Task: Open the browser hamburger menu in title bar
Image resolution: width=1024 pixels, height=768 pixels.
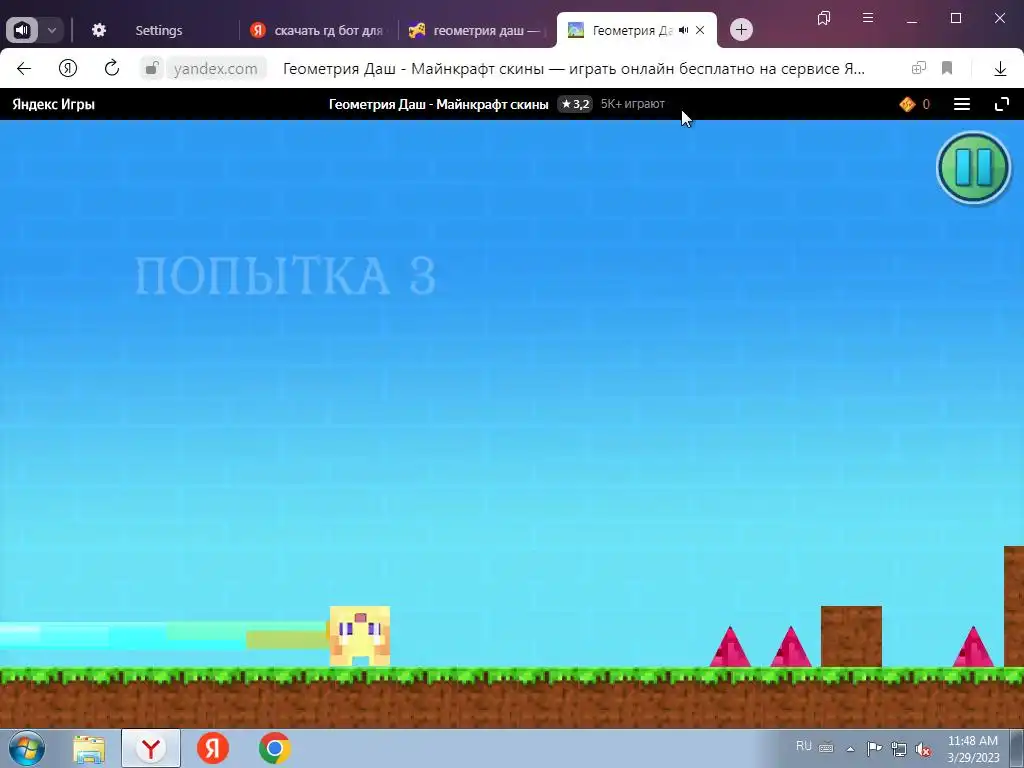Action: [x=868, y=18]
